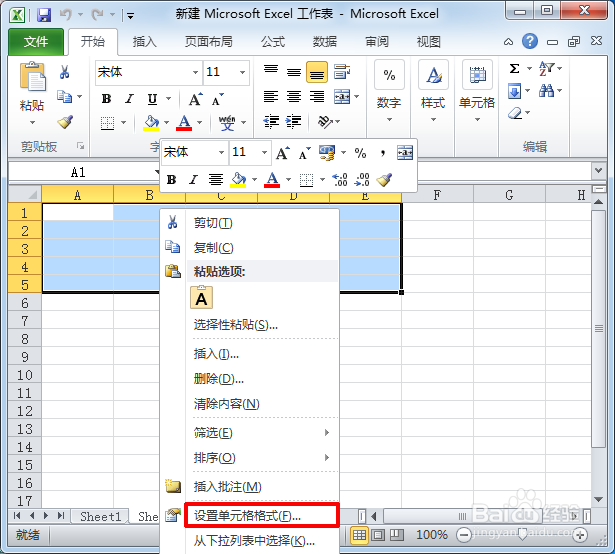Toggle Bold in the ribbon font group
The width and height of the screenshot is (615, 554).
(106, 99)
